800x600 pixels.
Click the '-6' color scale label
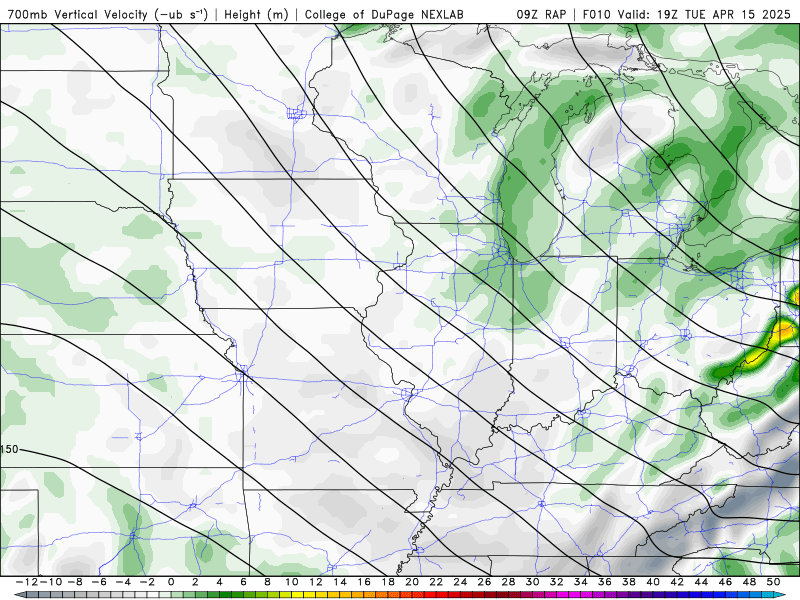pos(99,582)
